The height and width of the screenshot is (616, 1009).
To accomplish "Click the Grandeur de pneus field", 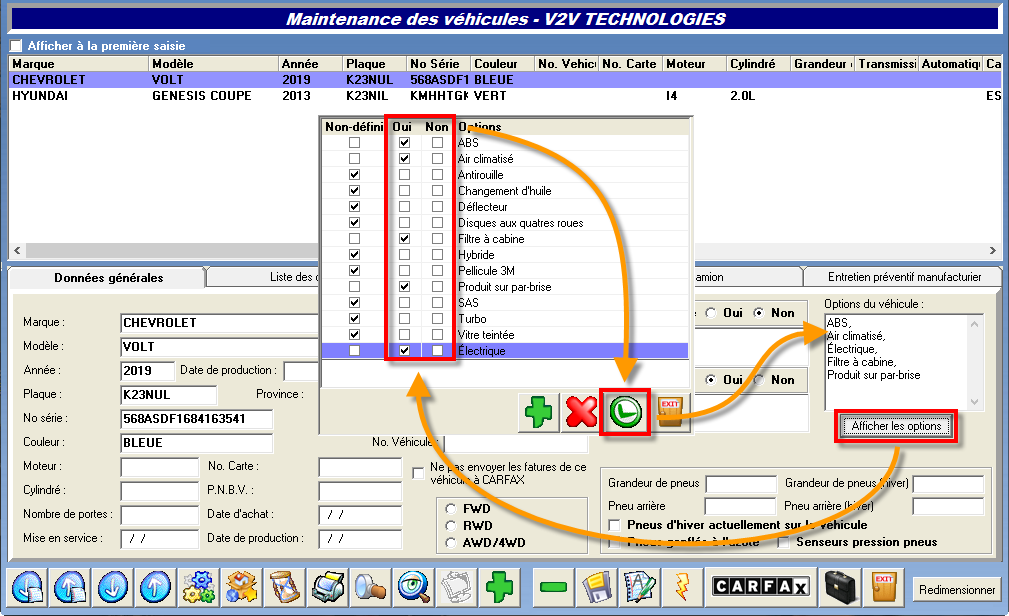I will tap(741, 483).
